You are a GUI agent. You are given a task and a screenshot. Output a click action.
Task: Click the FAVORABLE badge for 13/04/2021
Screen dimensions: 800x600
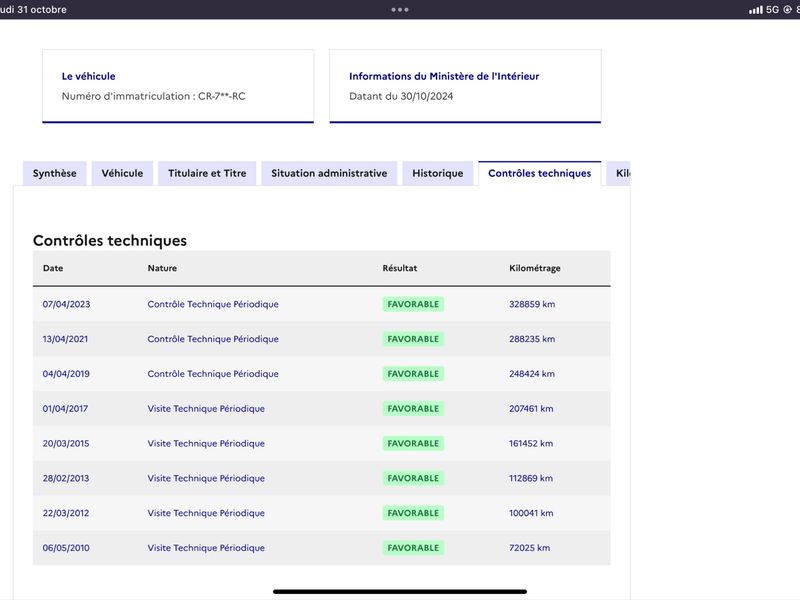[x=413, y=339]
